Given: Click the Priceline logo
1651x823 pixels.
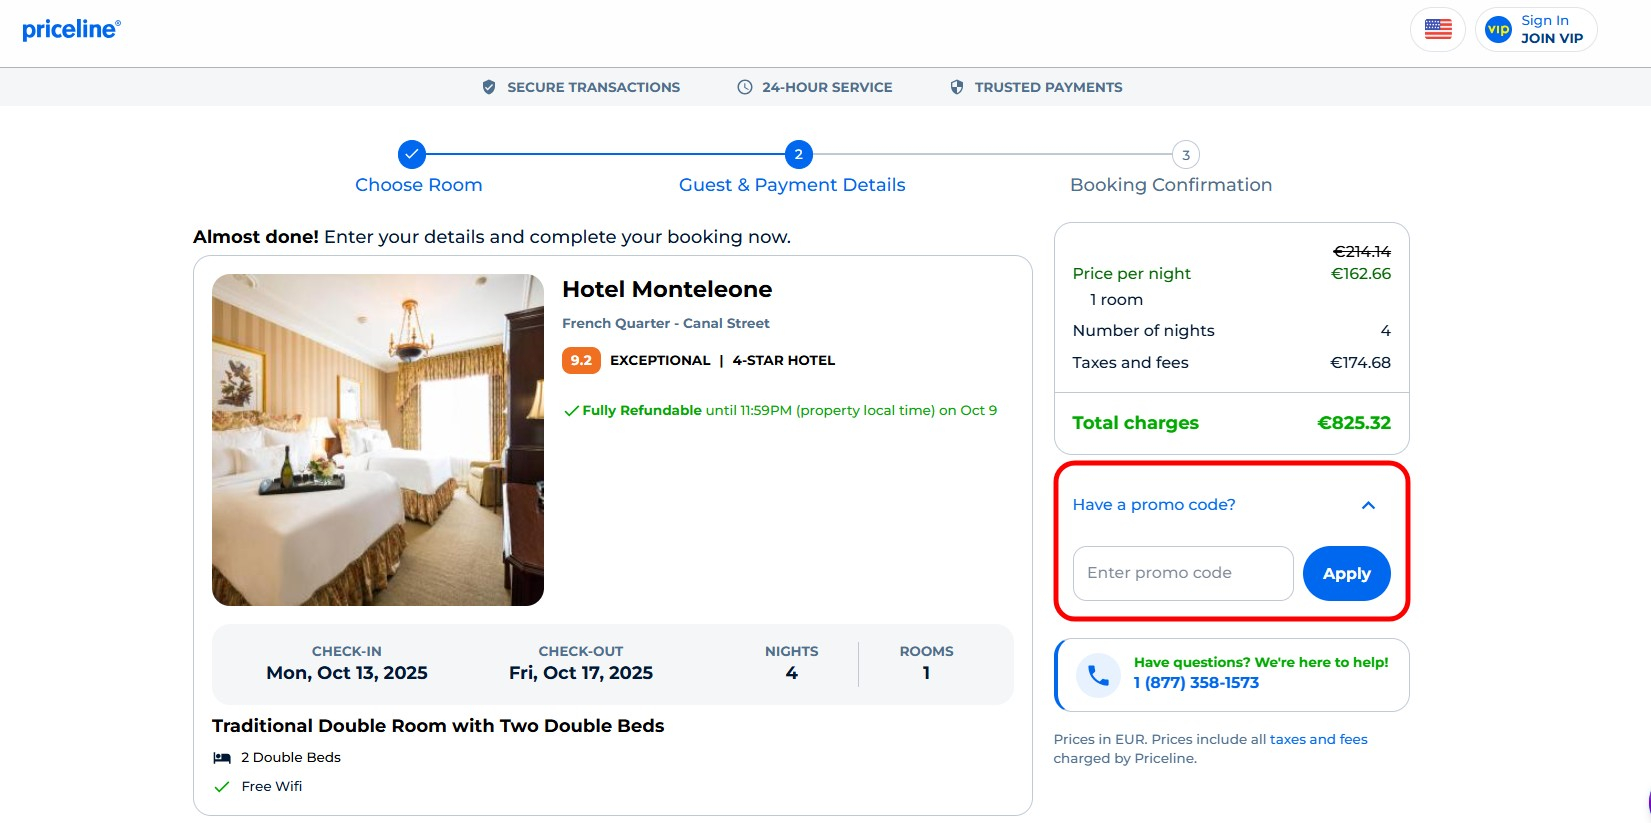Looking at the screenshot, I should tap(71, 30).
